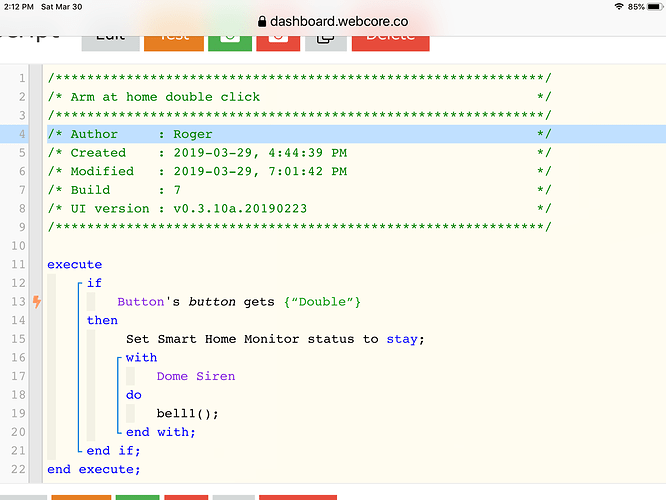Click the if keyword on line 12
This screenshot has height=500, width=666.
click(94, 283)
